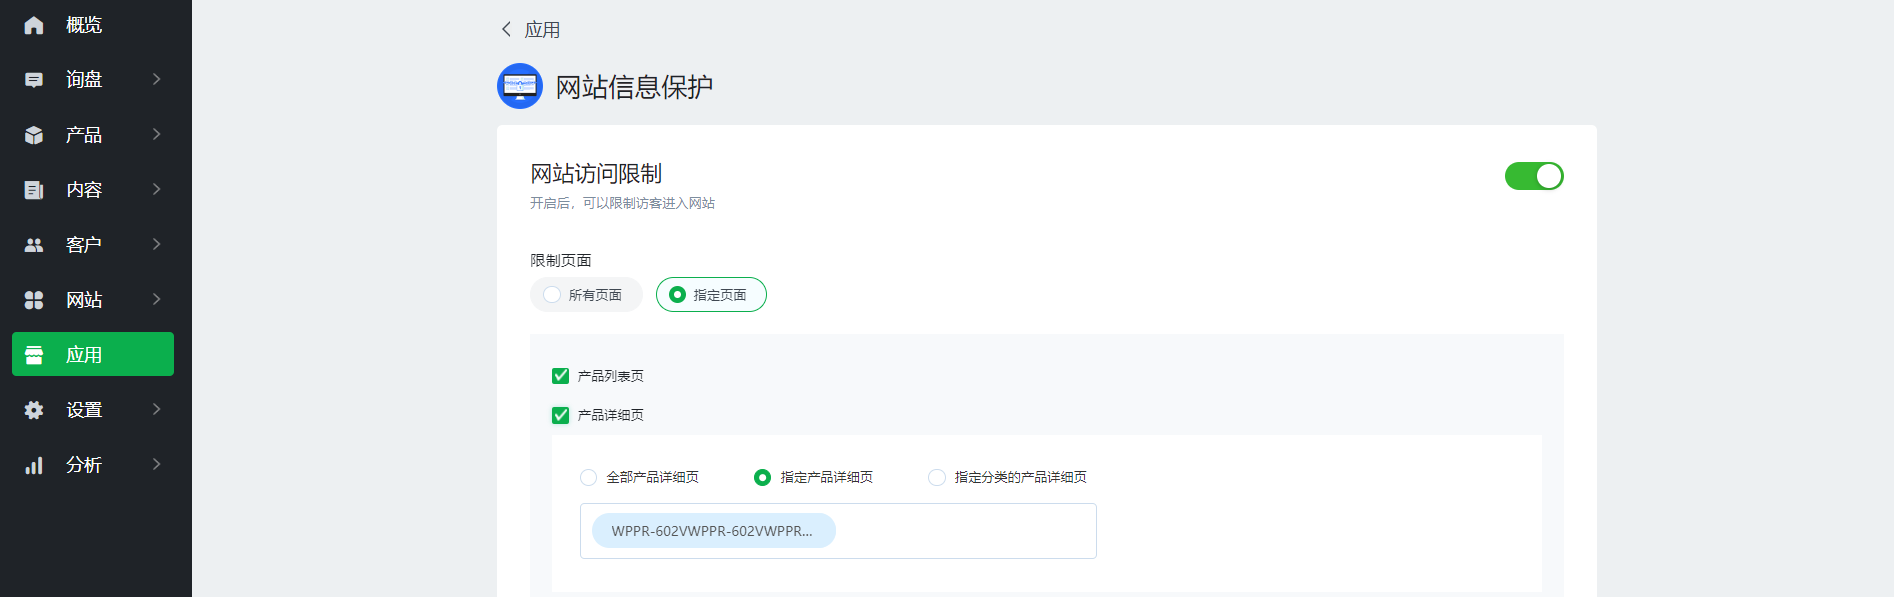Click the 内容 document icon
Screen dimensions: 1894x597
[x=34, y=190]
